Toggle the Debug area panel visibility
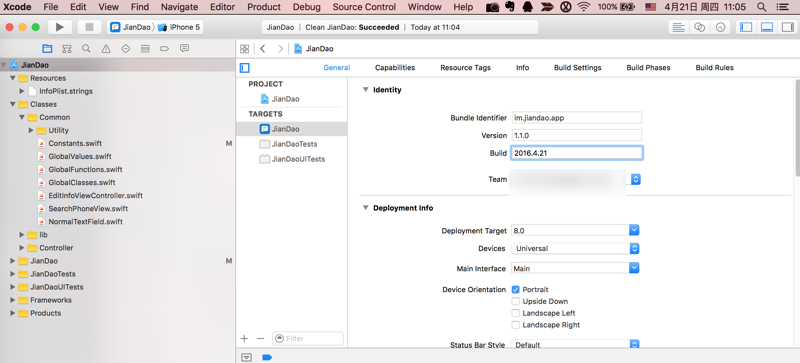 pos(766,28)
